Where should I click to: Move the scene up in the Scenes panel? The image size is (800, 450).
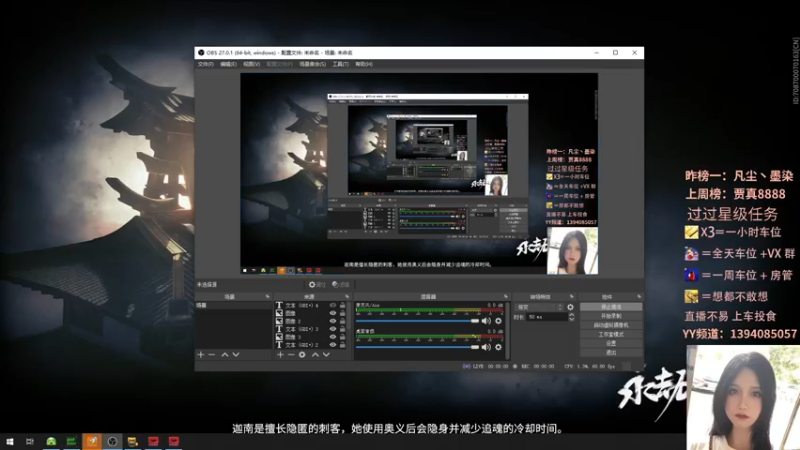point(225,355)
